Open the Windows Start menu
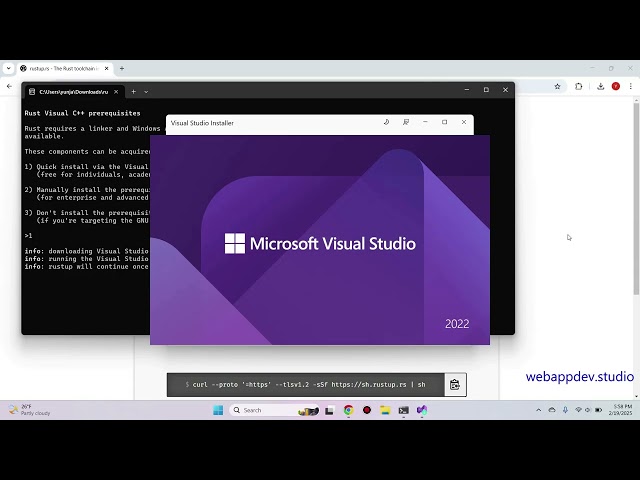Image resolution: width=640 pixels, height=480 pixels. tap(218, 410)
